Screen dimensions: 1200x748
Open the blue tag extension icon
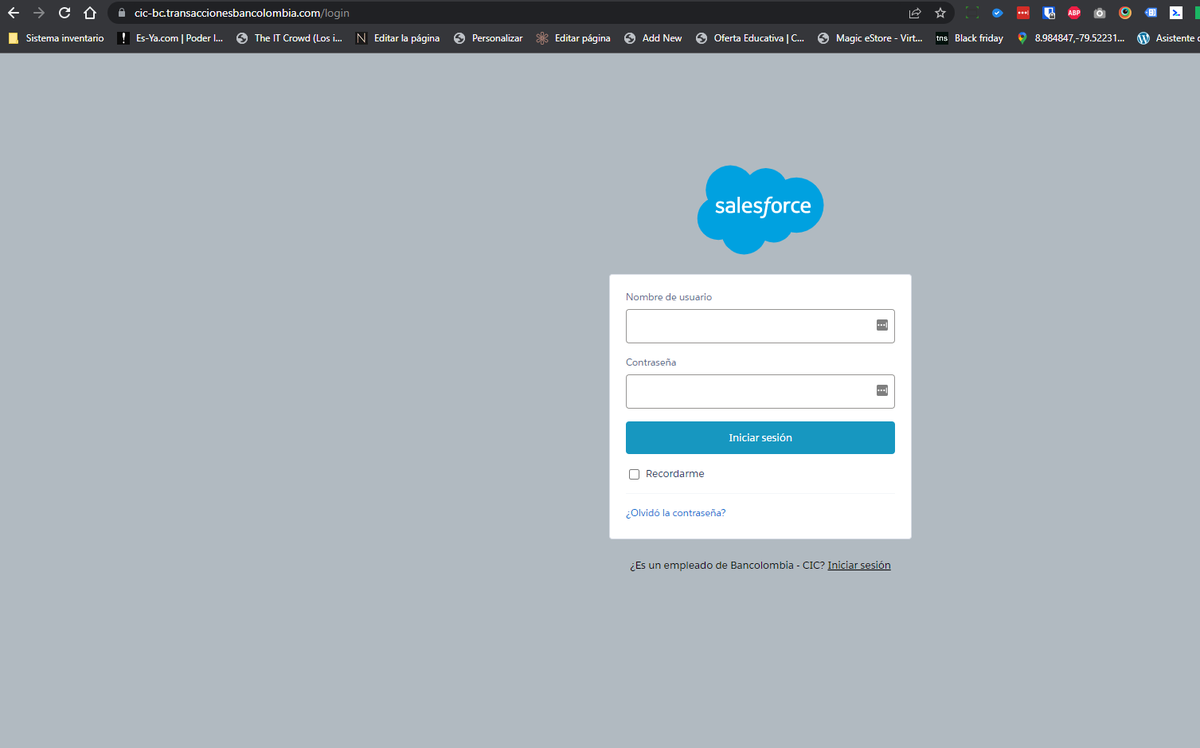click(x=1151, y=13)
